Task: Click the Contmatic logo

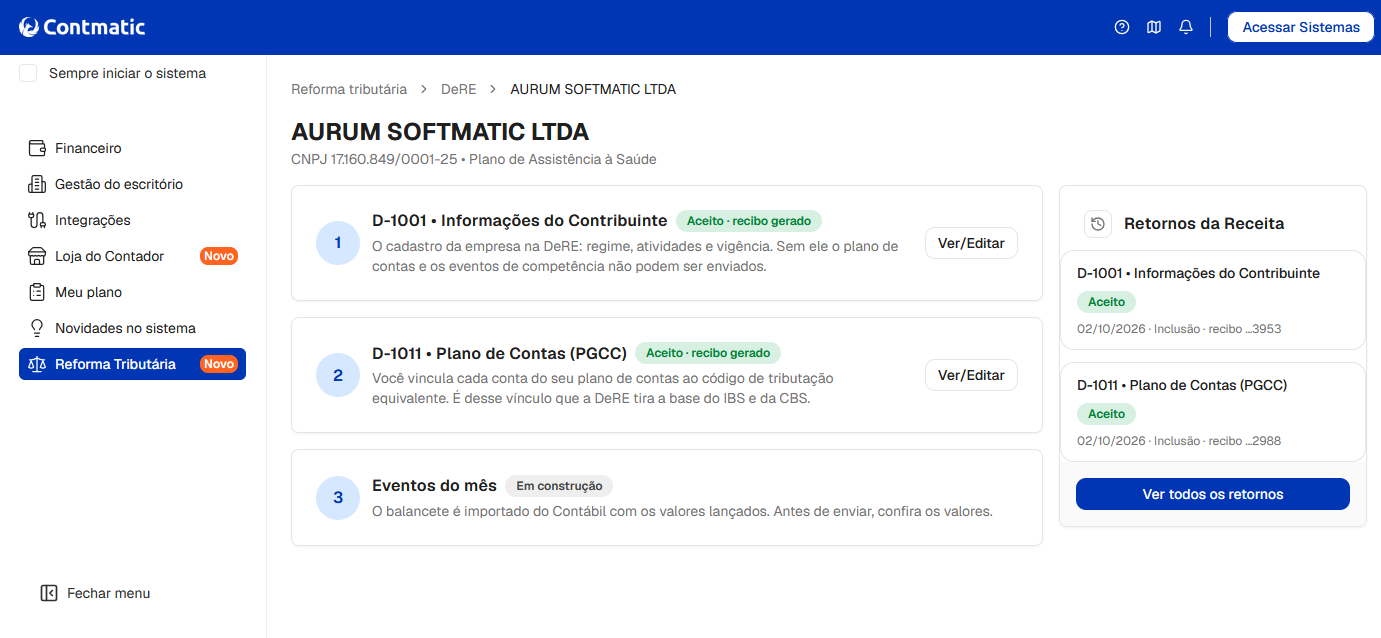Action: click(82, 27)
